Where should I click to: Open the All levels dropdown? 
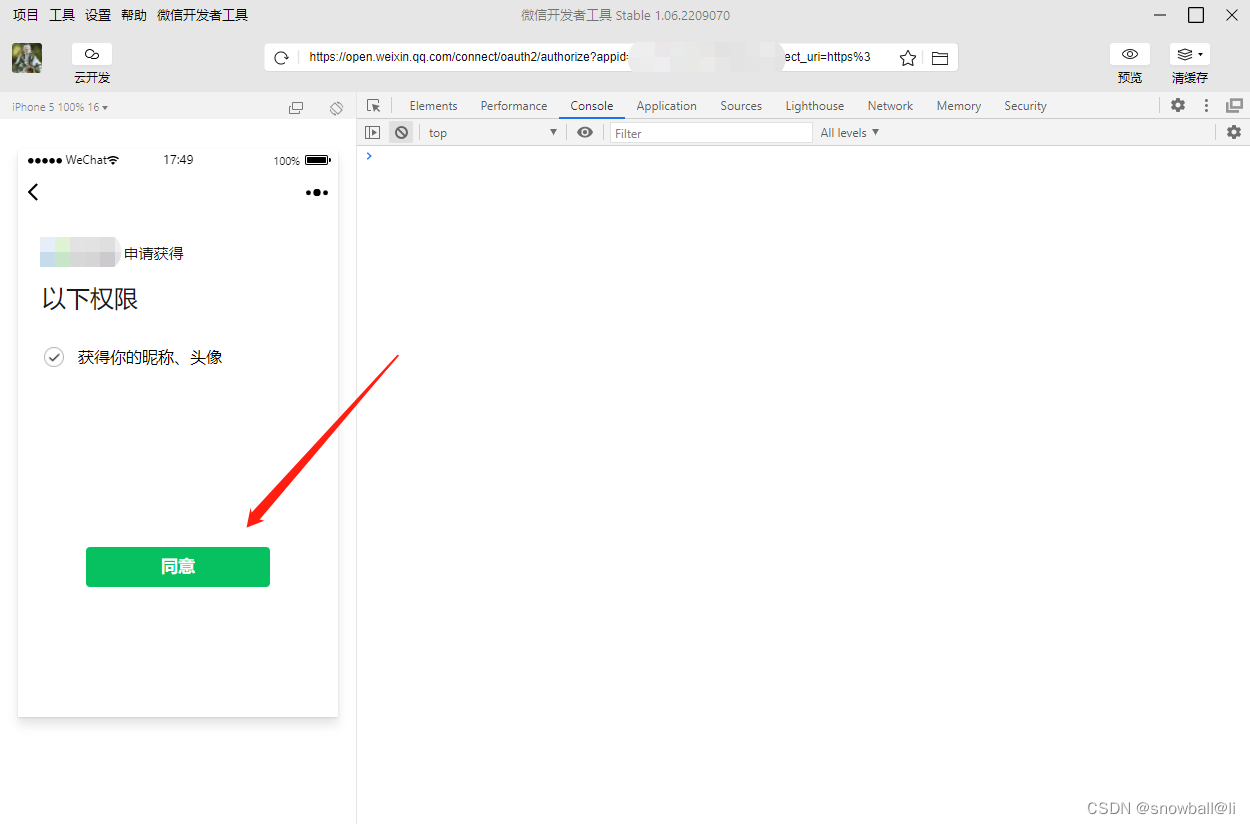[x=850, y=132]
